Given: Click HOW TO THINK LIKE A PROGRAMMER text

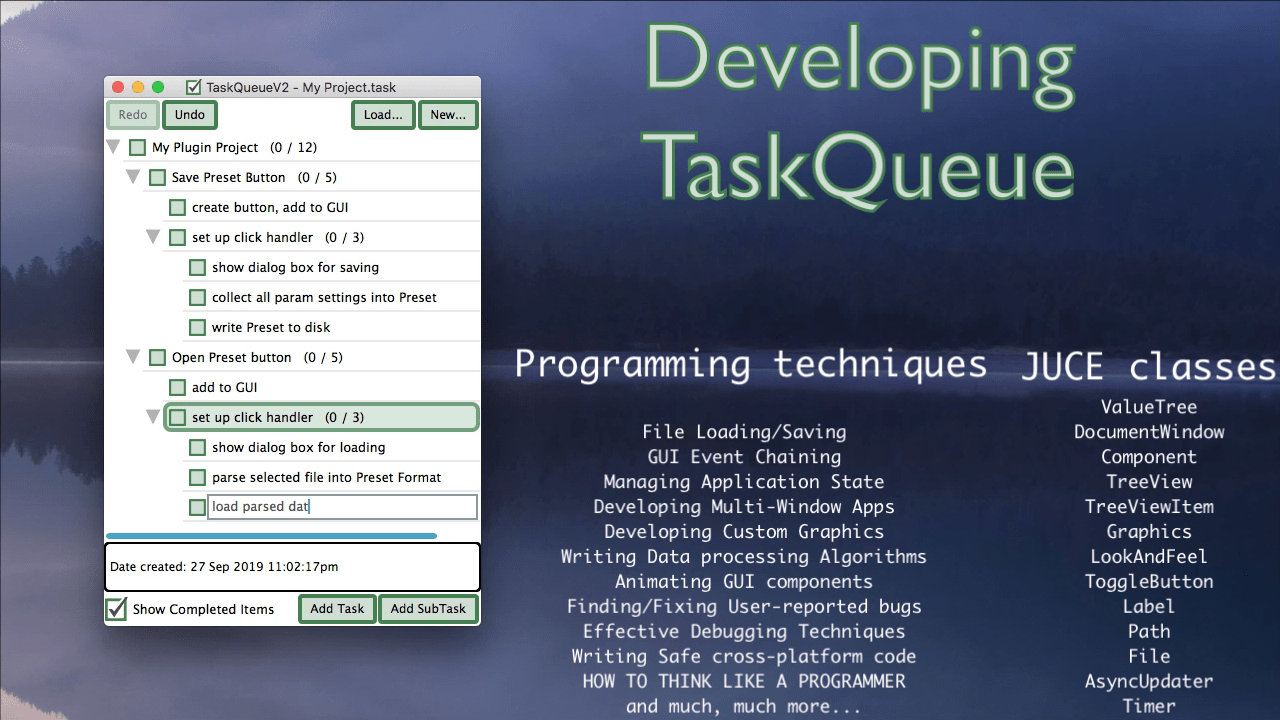Looking at the screenshot, I should pos(744,681).
